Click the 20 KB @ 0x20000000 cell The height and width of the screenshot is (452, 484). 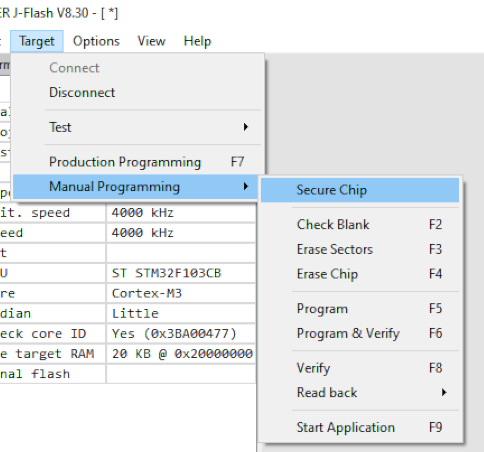[181, 354]
